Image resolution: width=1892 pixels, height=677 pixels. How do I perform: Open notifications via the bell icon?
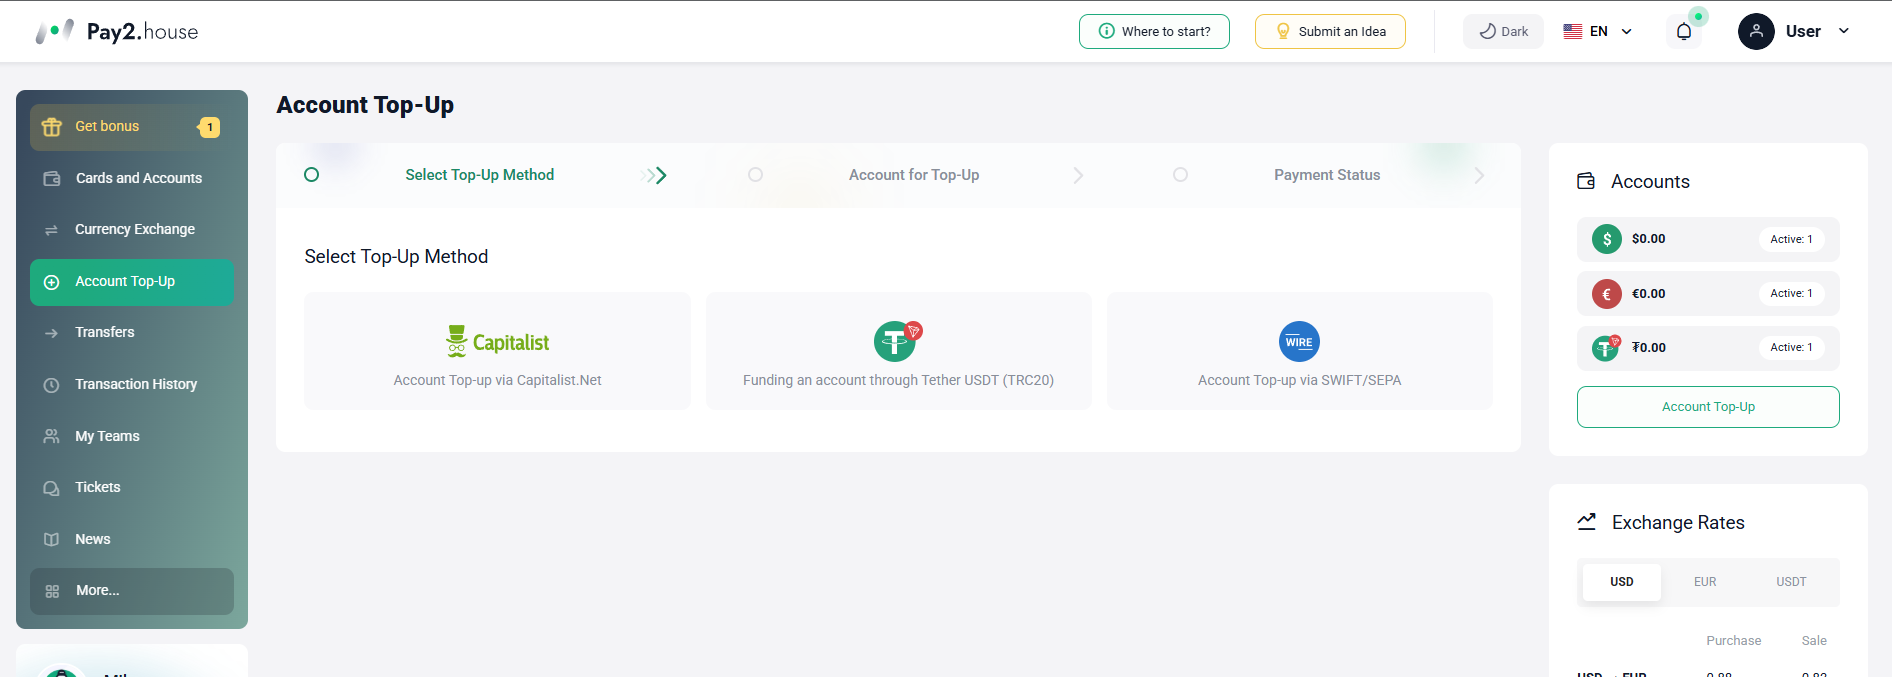click(1684, 31)
